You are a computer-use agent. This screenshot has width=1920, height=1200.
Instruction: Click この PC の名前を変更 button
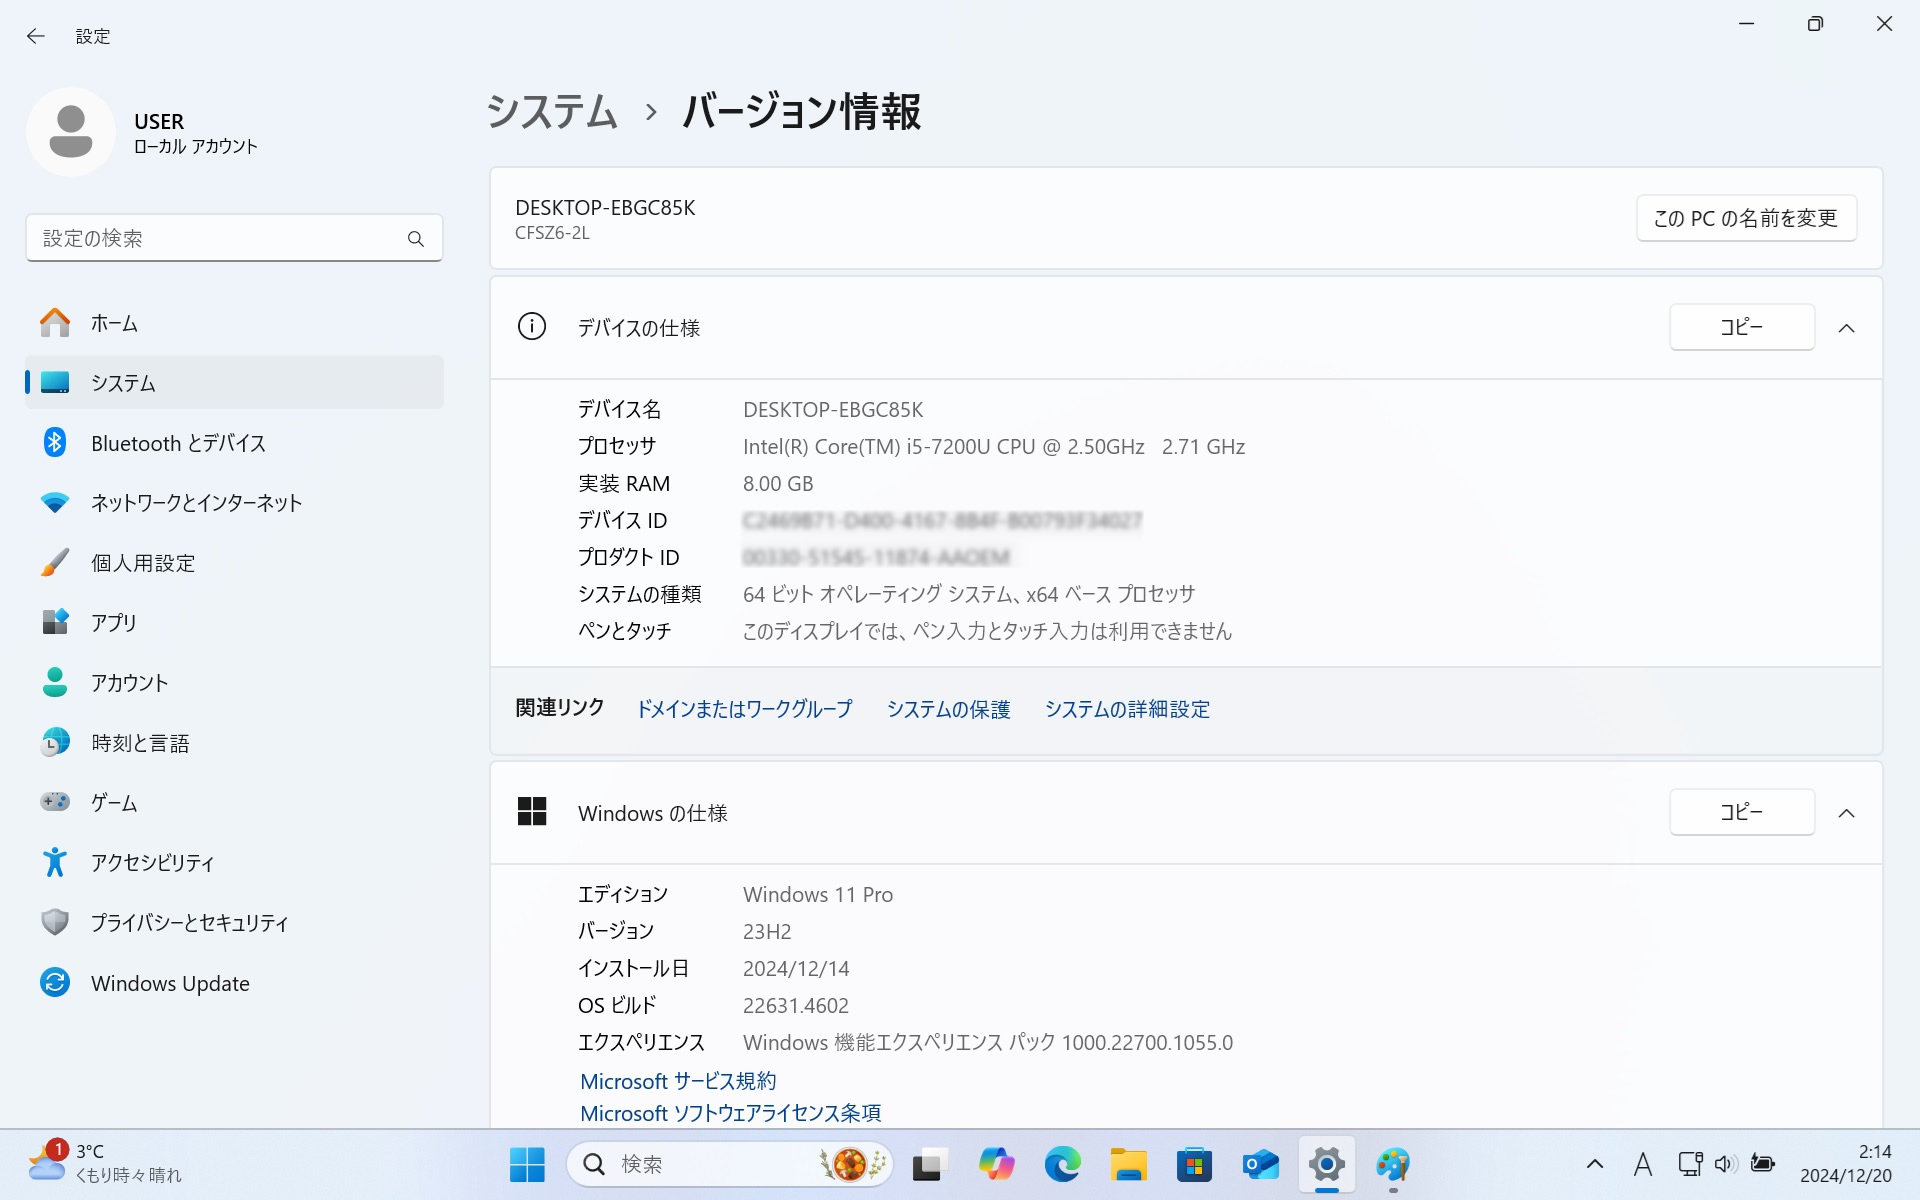pos(1746,218)
